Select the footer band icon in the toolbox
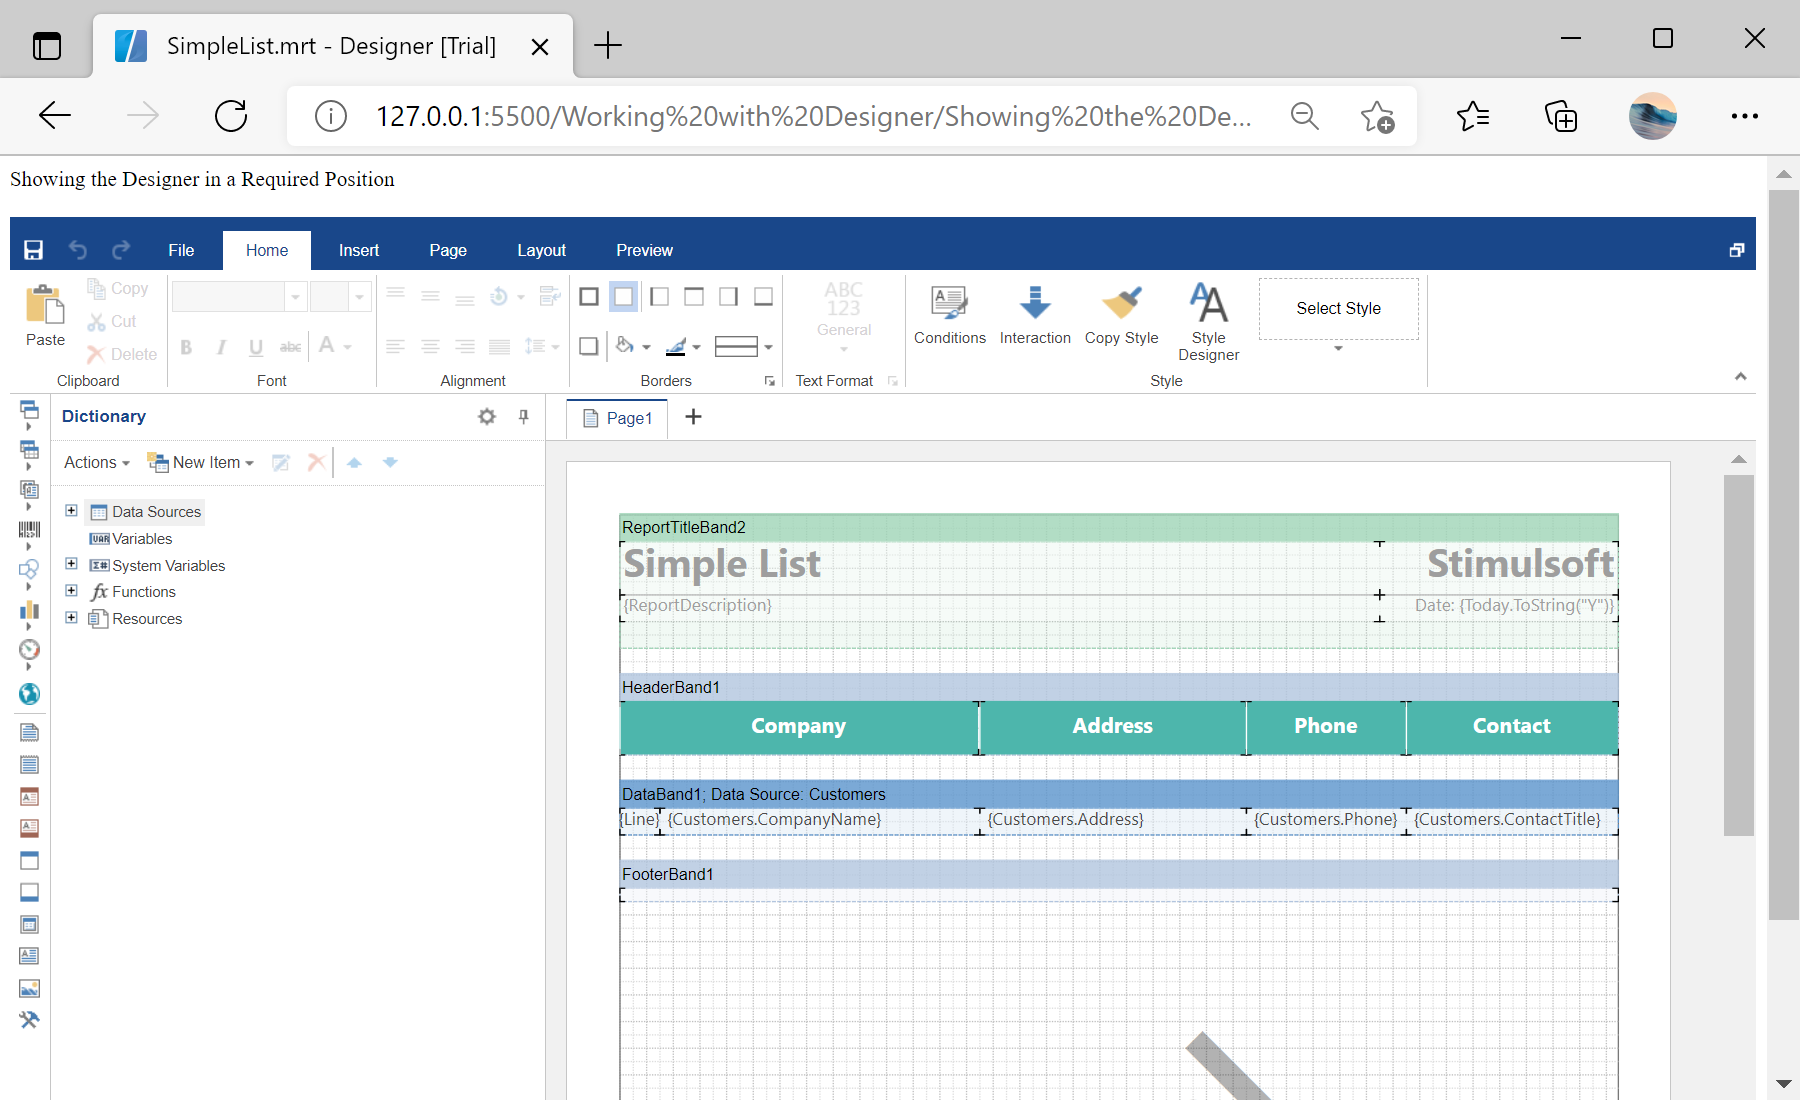This screenshot has height=1100, width=1800. (29, 892)
